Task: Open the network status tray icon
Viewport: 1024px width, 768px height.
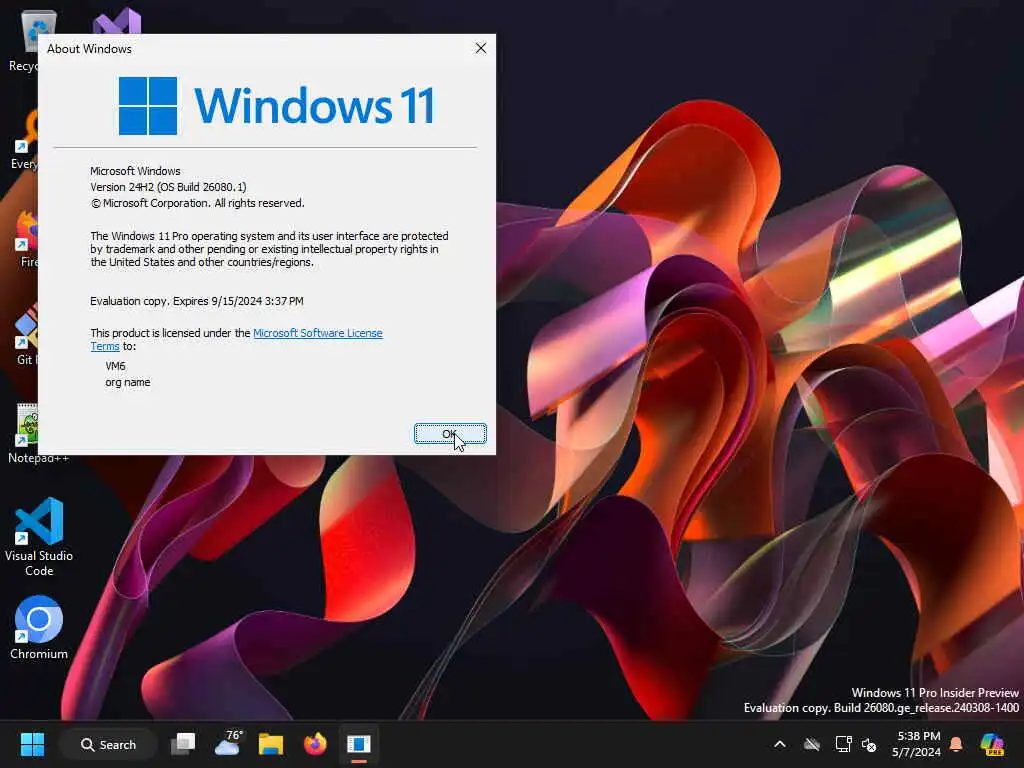Action: click(843, 744)
